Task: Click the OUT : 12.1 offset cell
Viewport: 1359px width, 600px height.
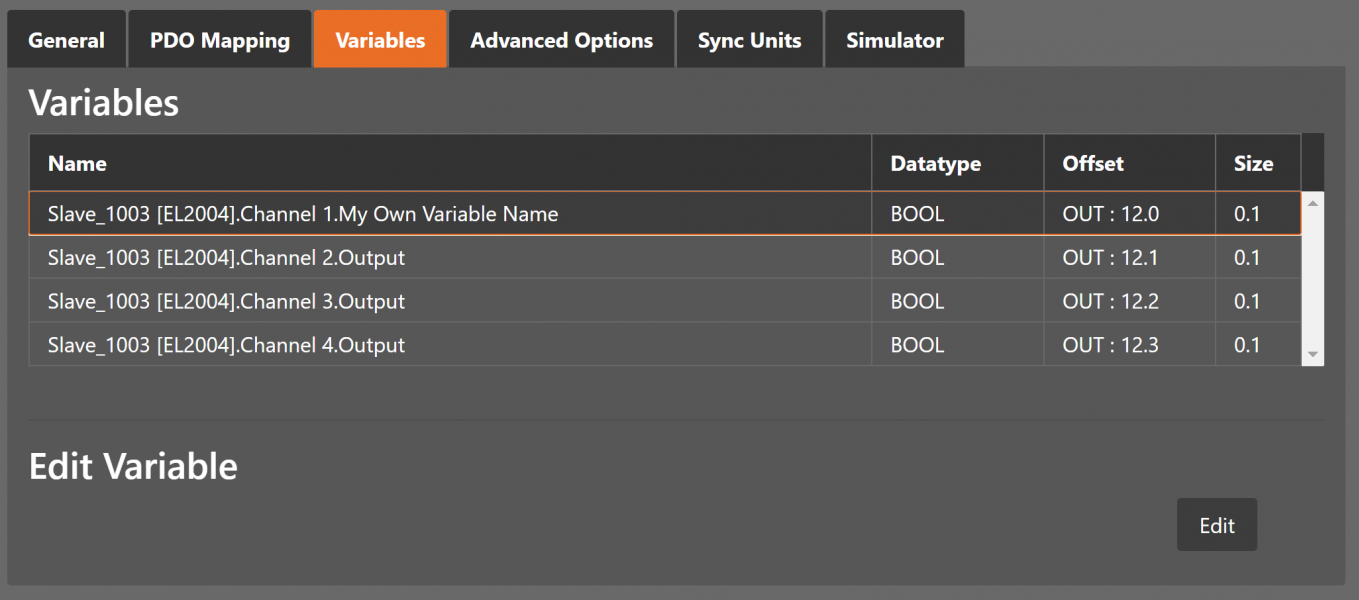Action: [x=1110, y=258]
